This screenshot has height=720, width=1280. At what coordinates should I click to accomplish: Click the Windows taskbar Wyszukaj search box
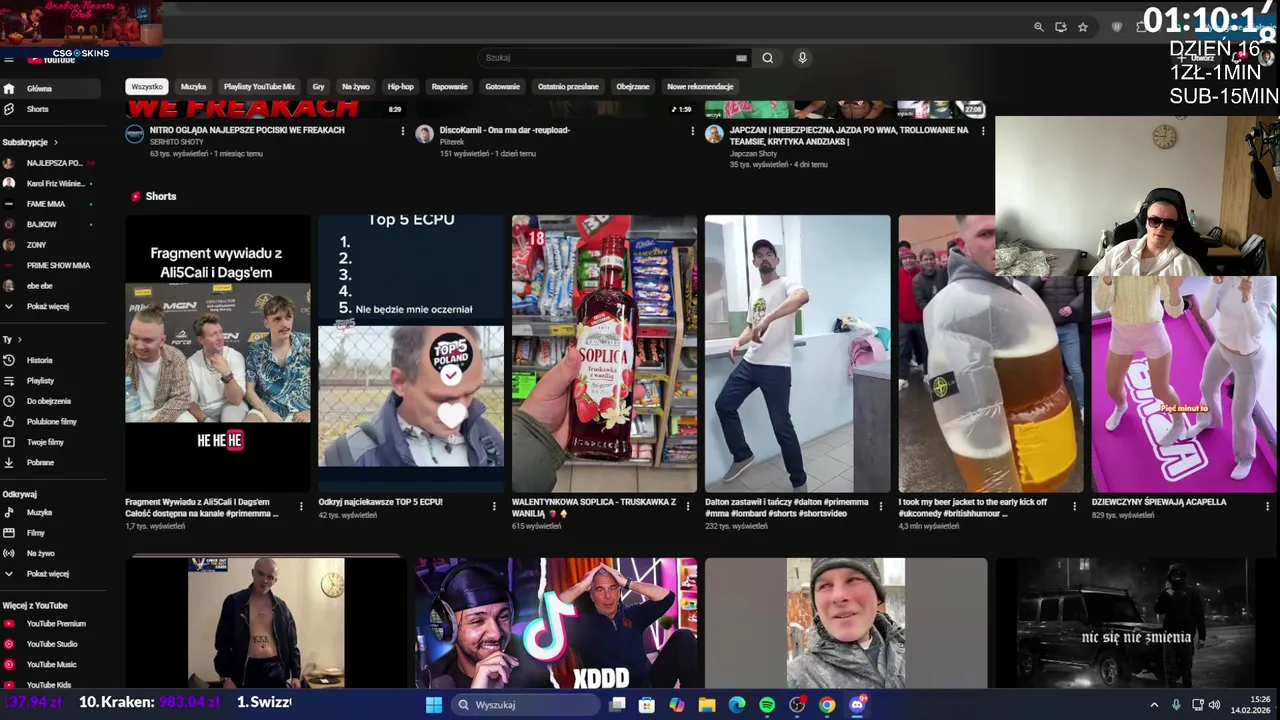click(x=525, y=705)
